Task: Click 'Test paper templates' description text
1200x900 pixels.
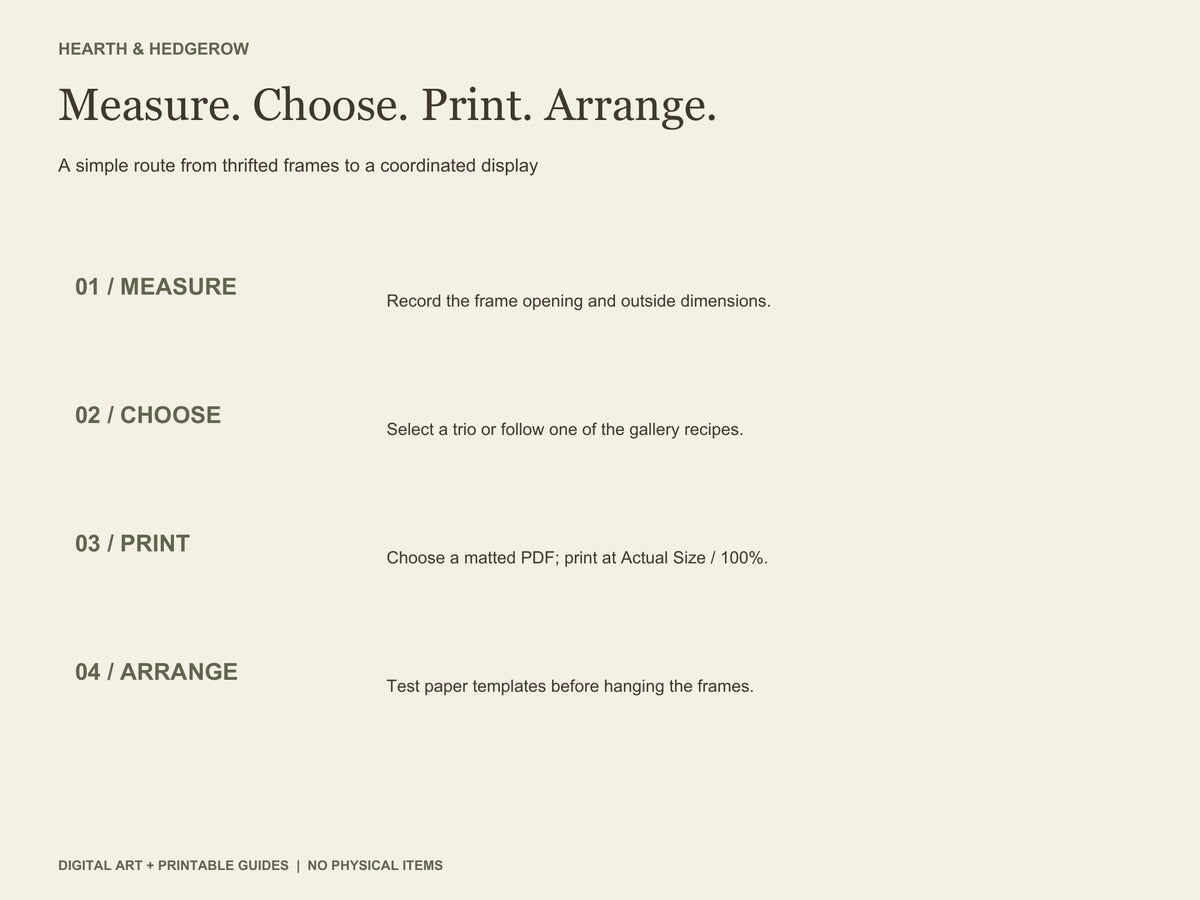Action: [x=570, y=687]
